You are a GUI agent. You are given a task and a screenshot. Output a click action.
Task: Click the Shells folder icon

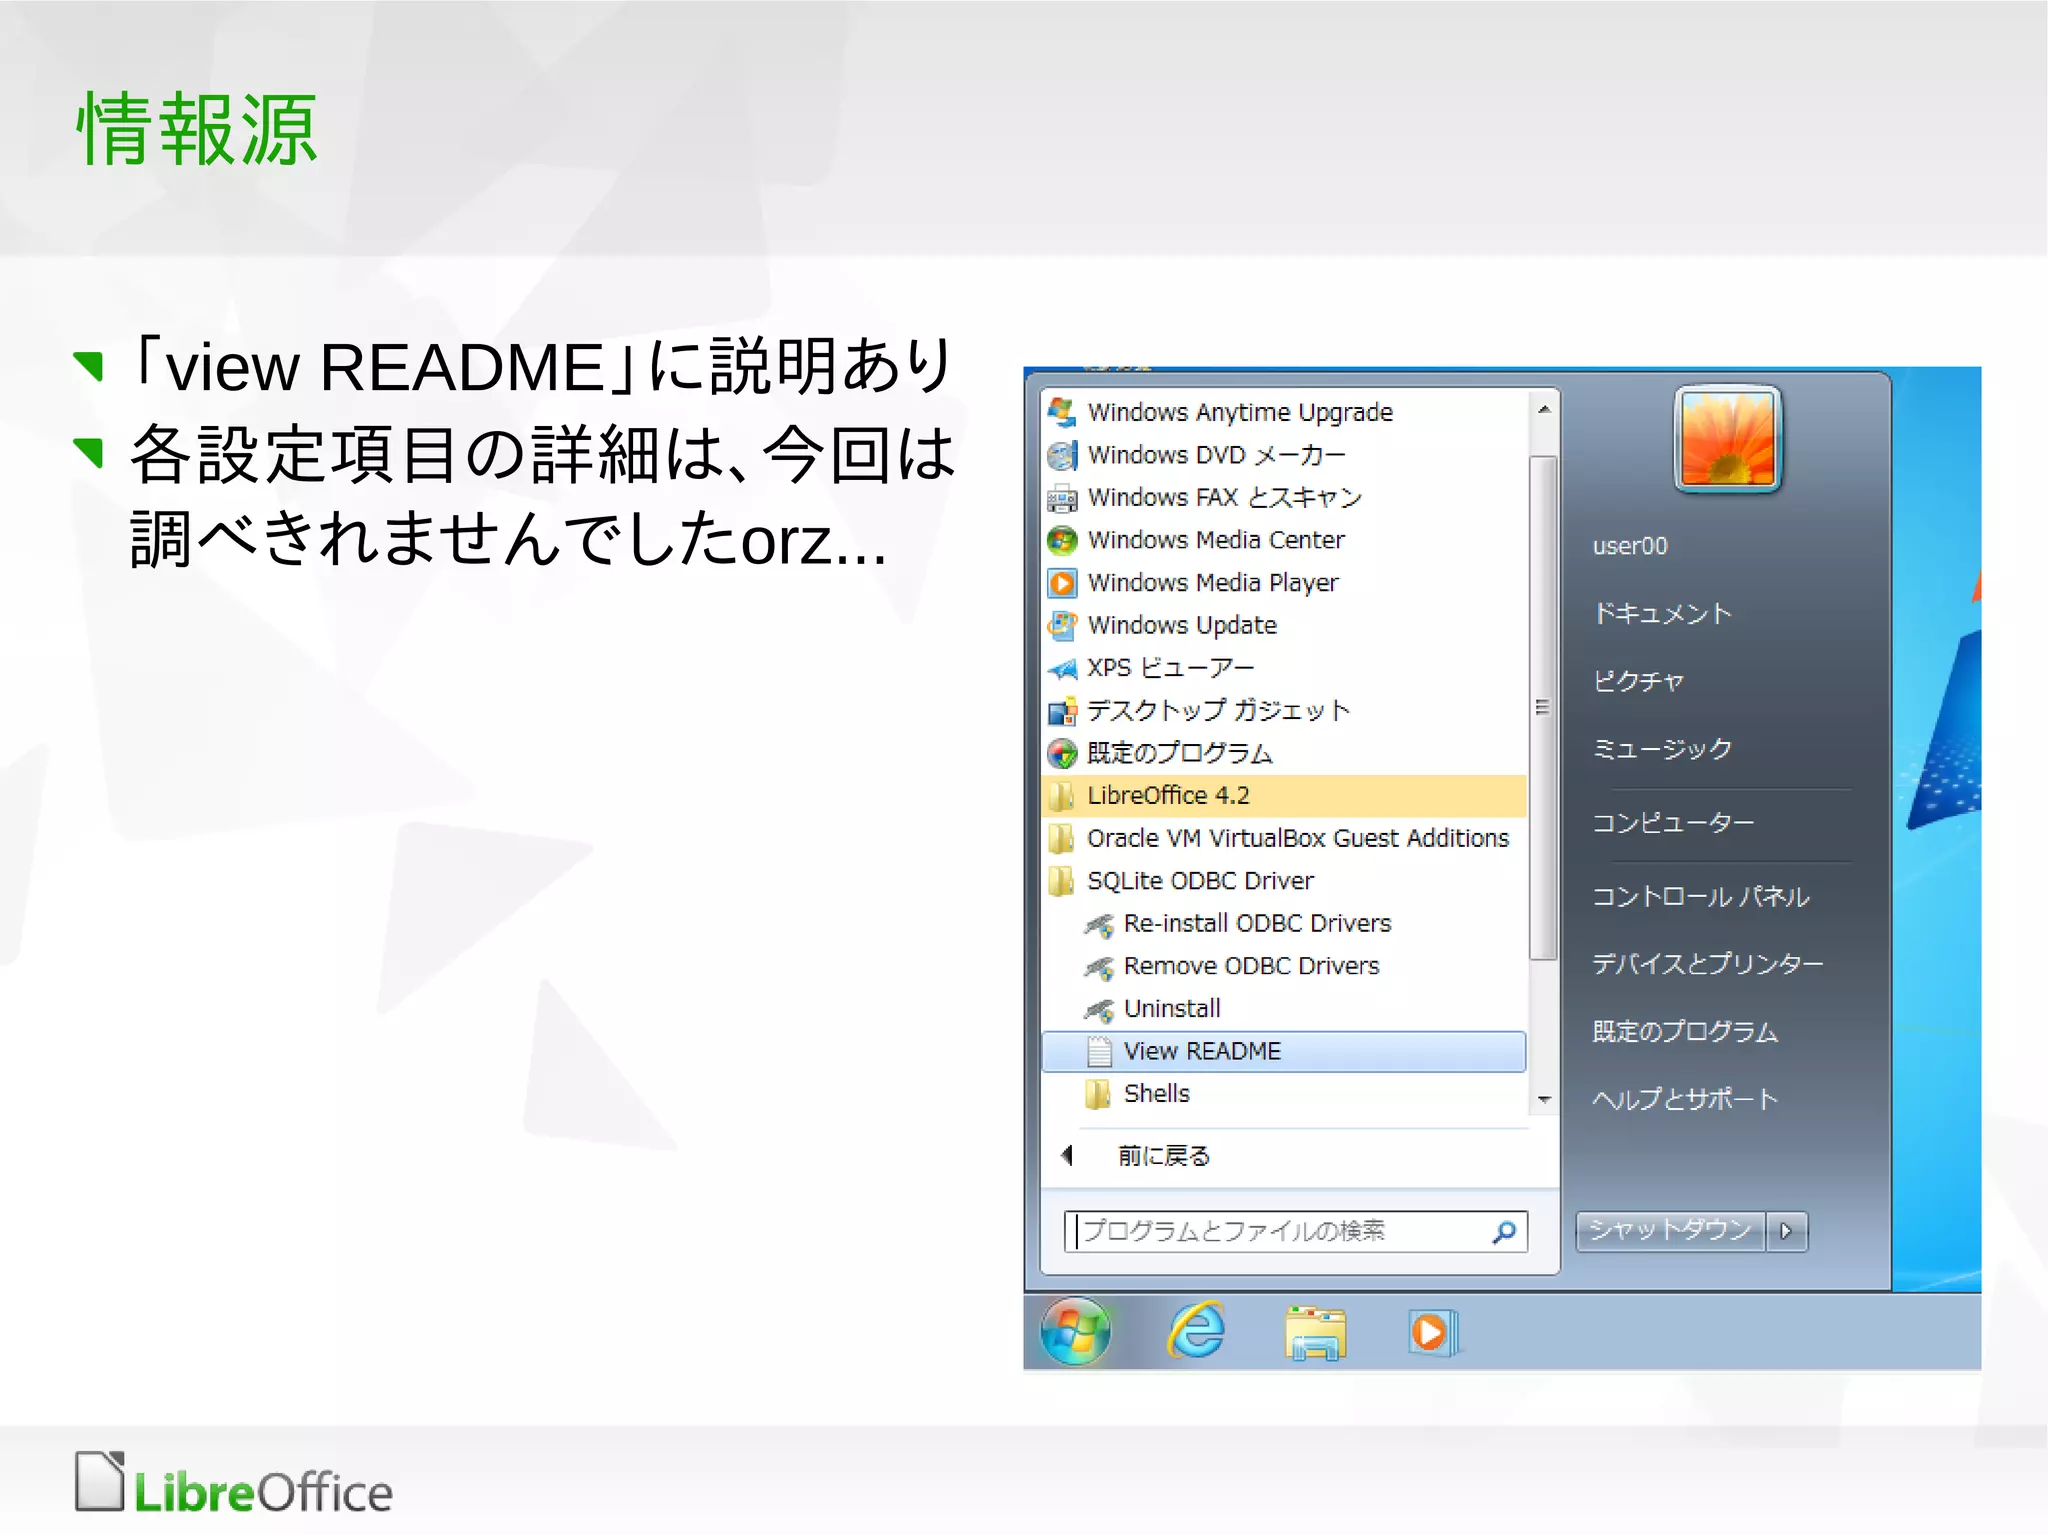(x=1098, y=1094)
